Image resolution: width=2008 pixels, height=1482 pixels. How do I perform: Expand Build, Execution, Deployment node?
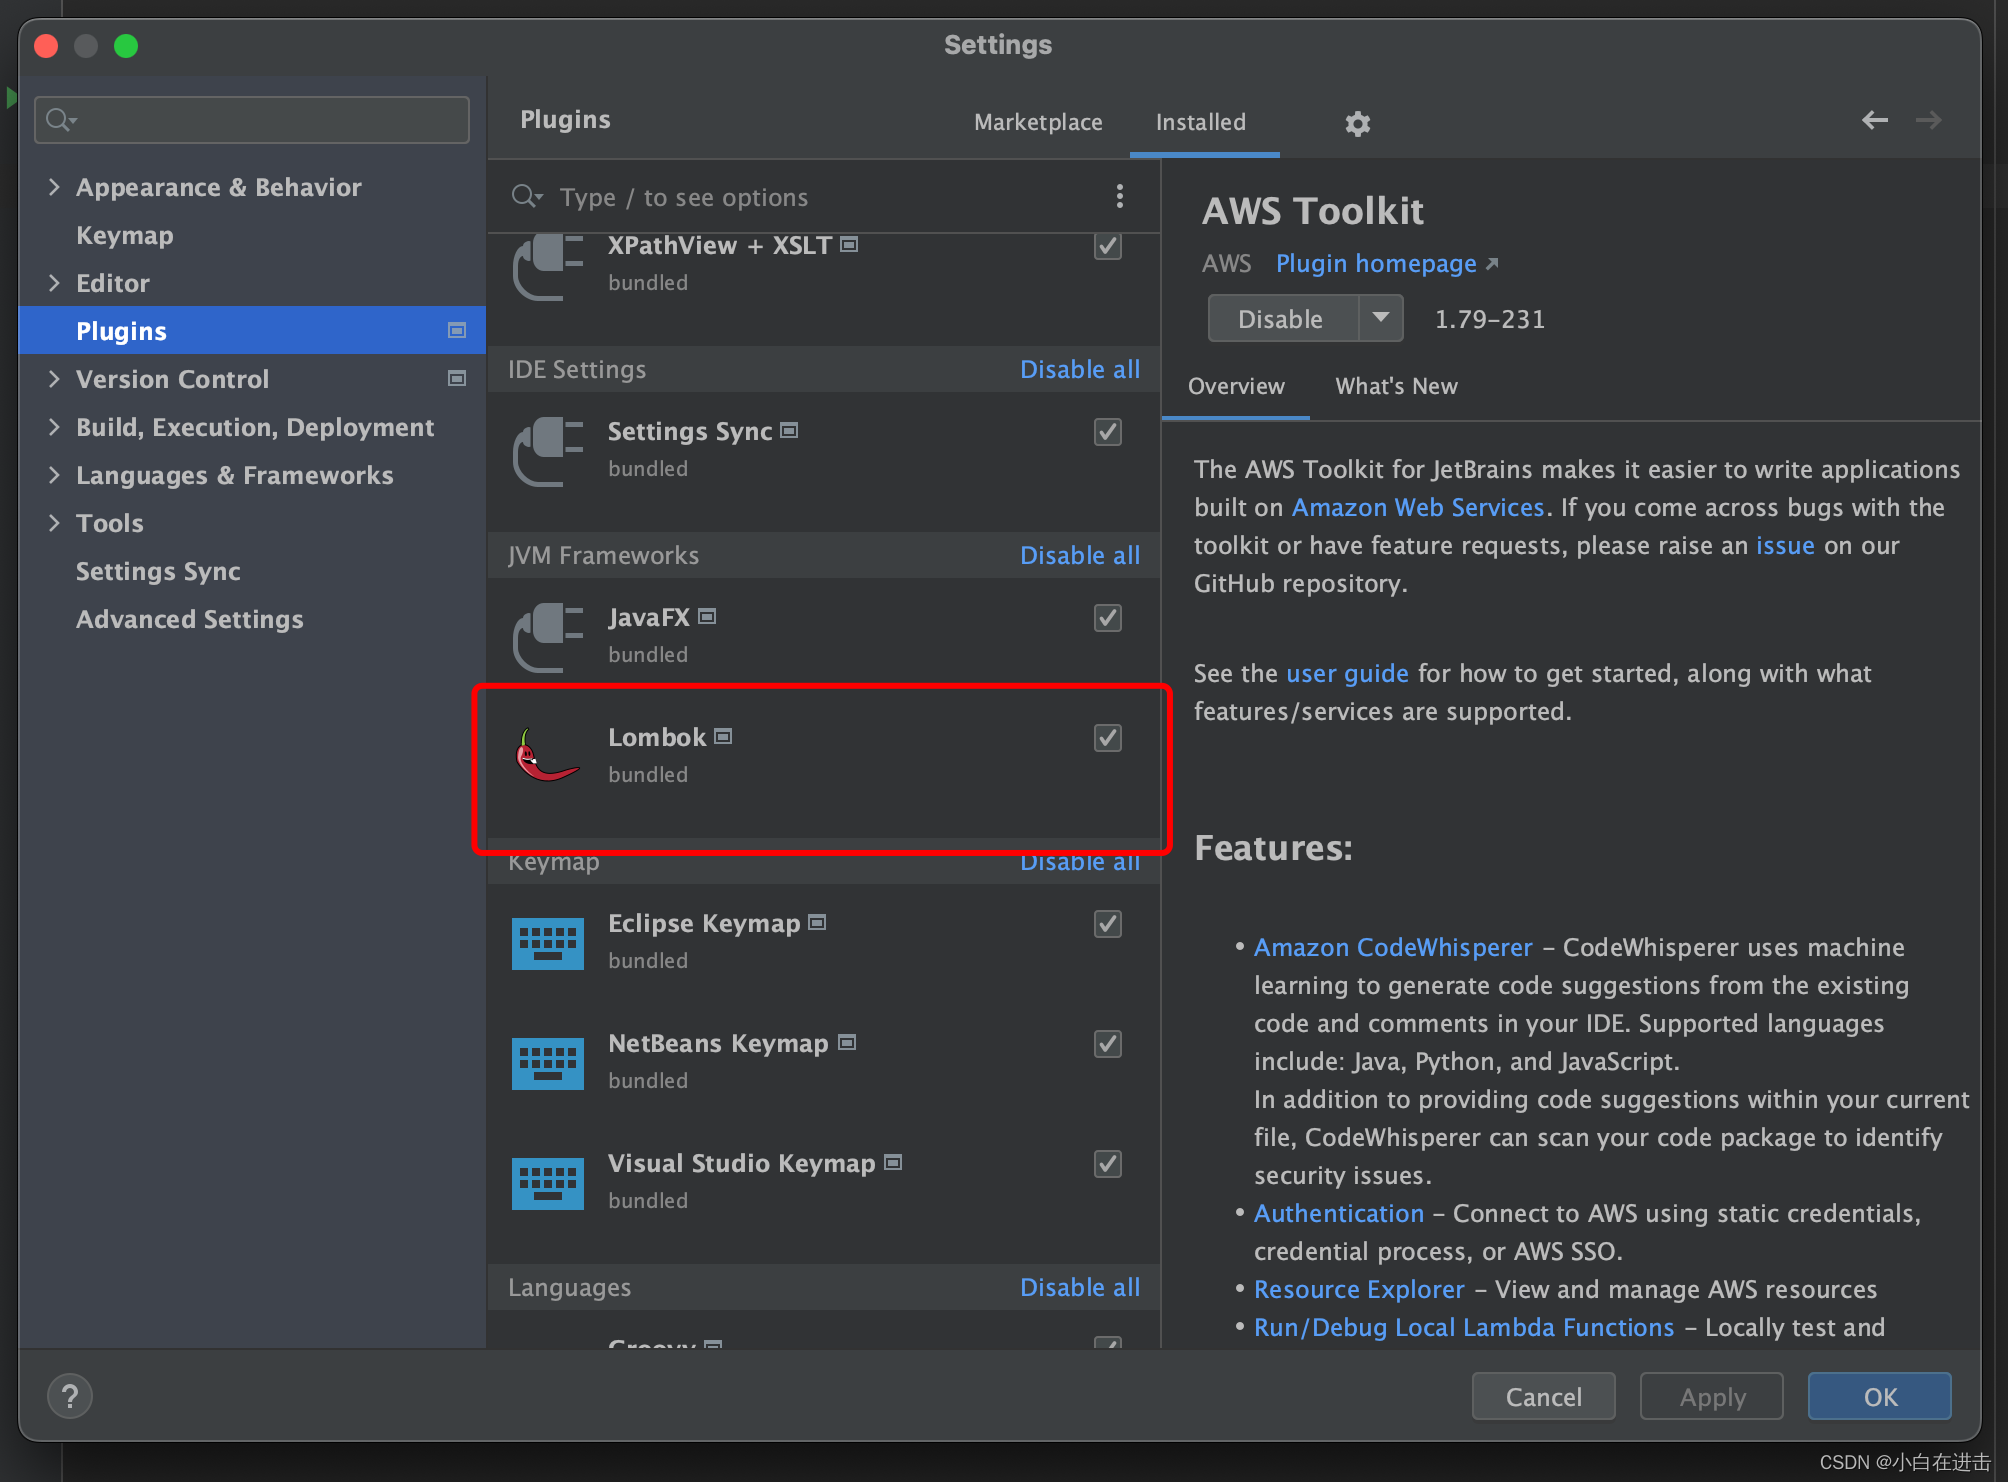pos(54,427)
